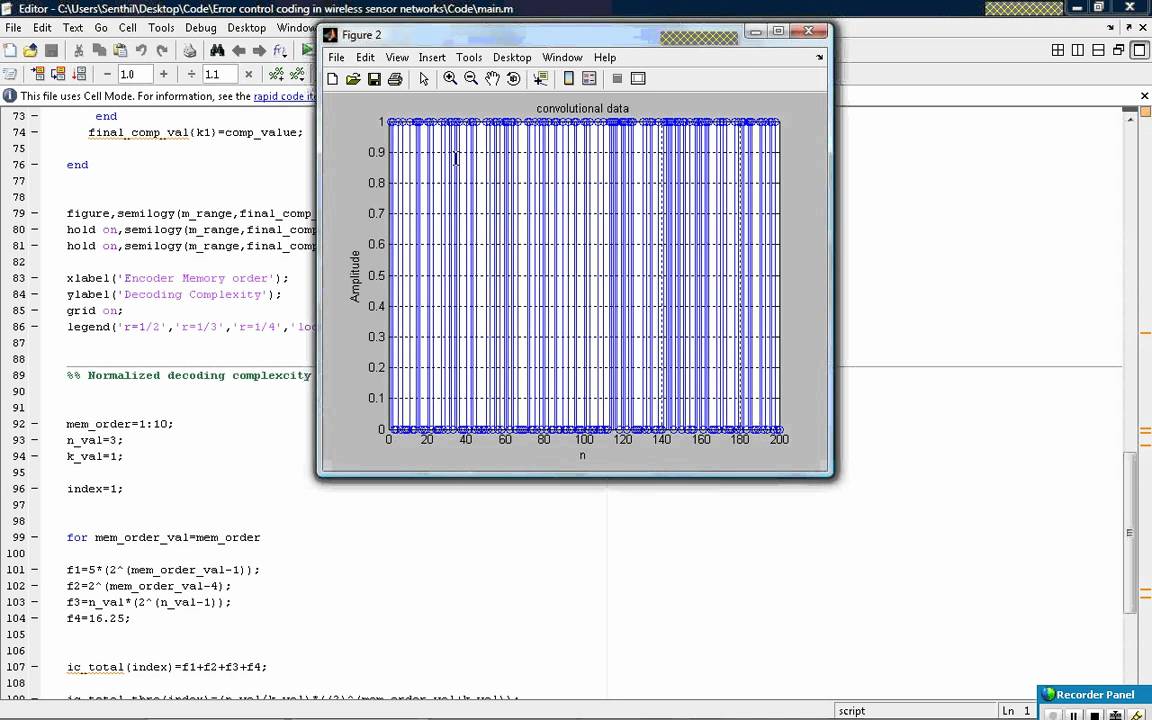This screenshot has height=720, width=1152.
Task: Create a new file in Editor toolbar
Action: pos(10,50)
